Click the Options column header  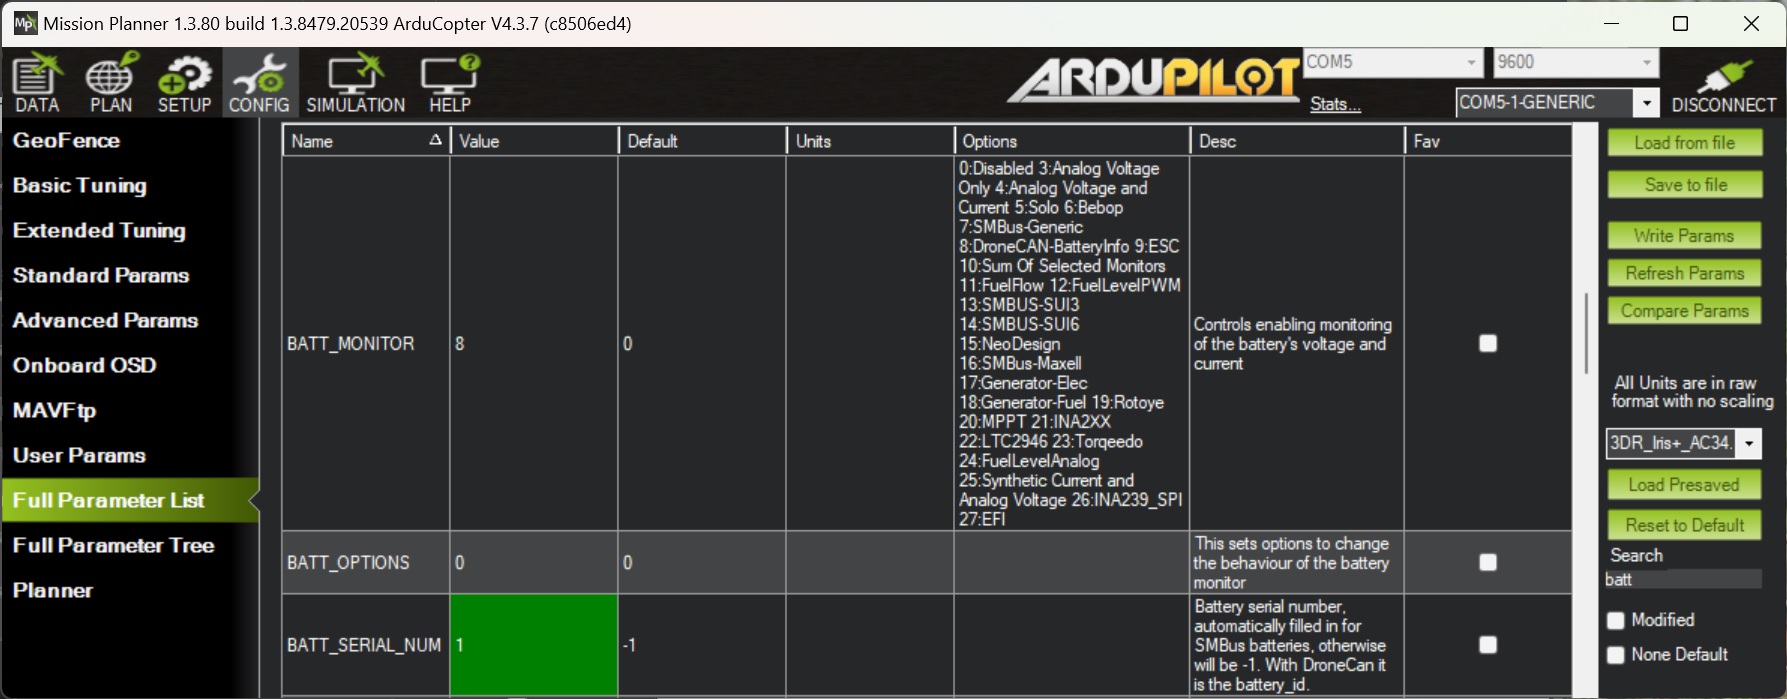pos(1072,141)
